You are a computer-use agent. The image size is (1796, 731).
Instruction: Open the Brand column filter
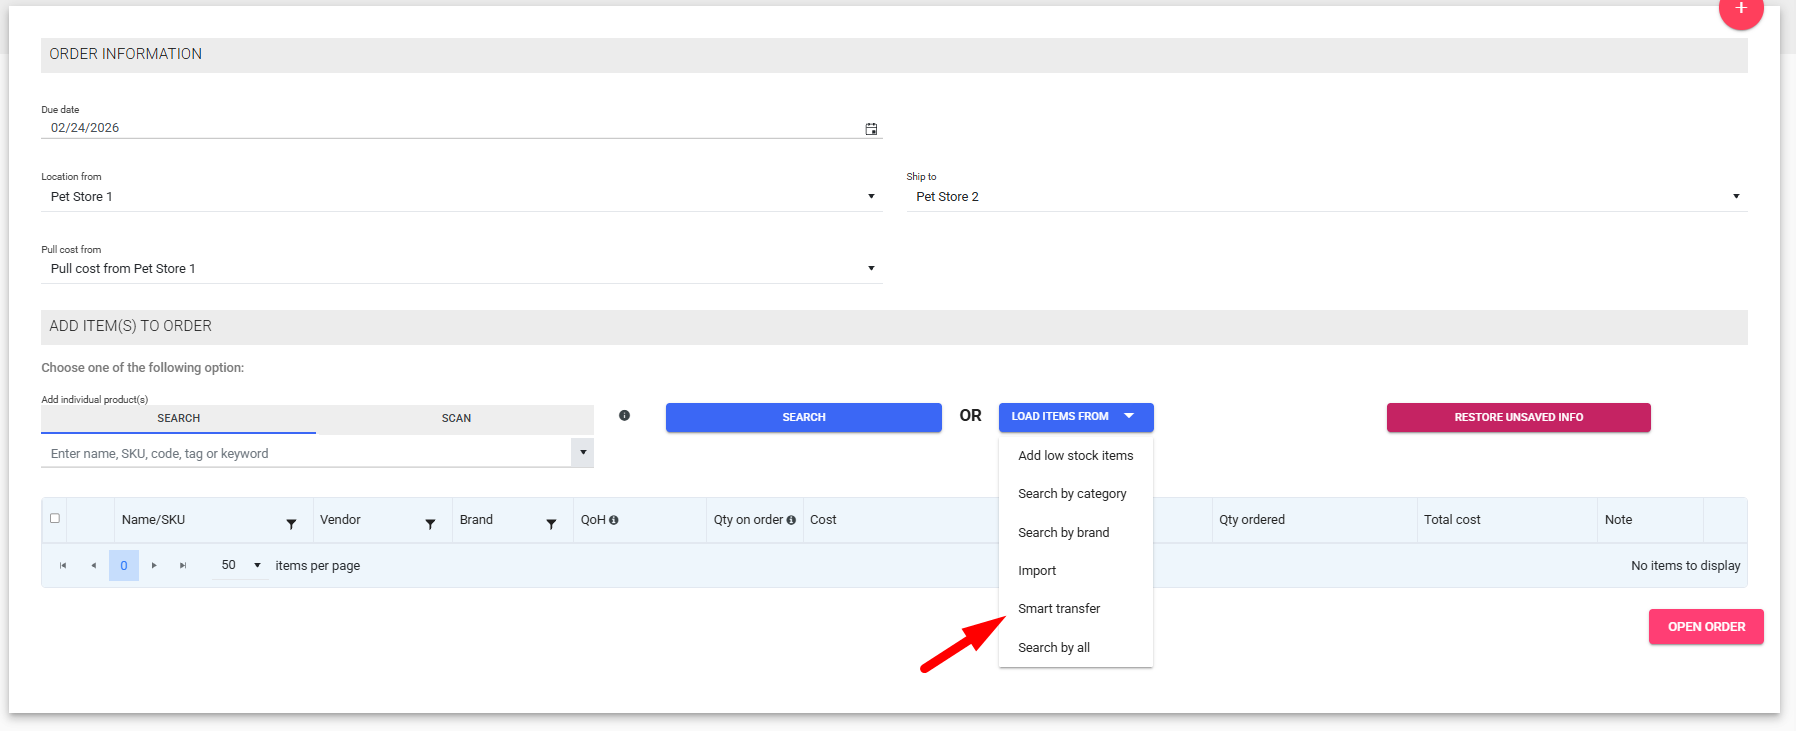click(551, 524)
